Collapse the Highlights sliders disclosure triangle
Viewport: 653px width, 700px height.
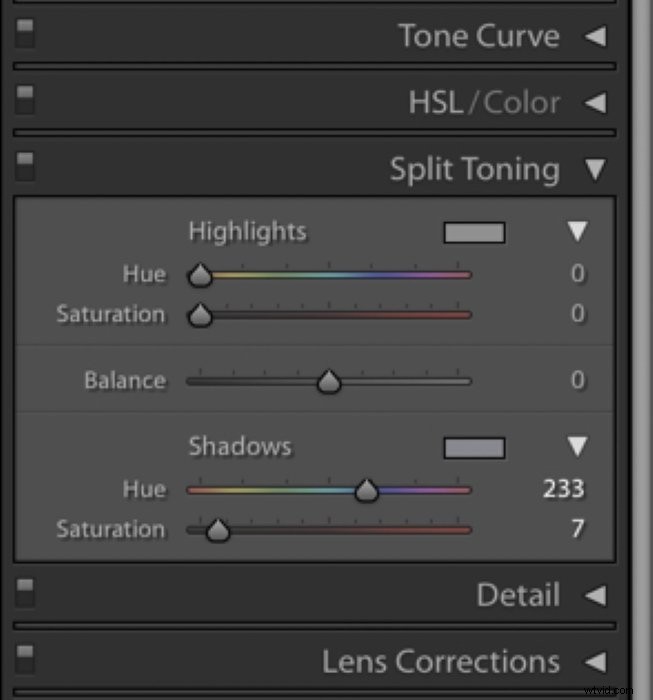coord(578,231)
